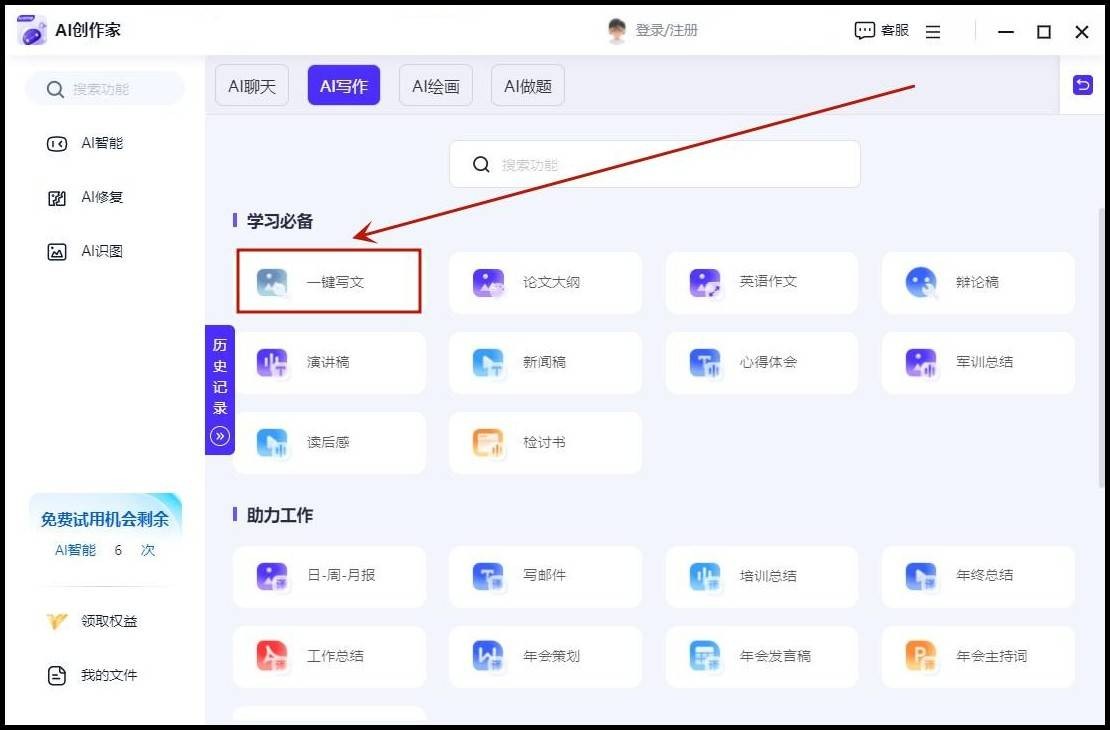Open the 心得体会 tool icon
Image resolution: width=1110 pixels, height=730 pixels.
pyautogui.click(x=705, y=363)
